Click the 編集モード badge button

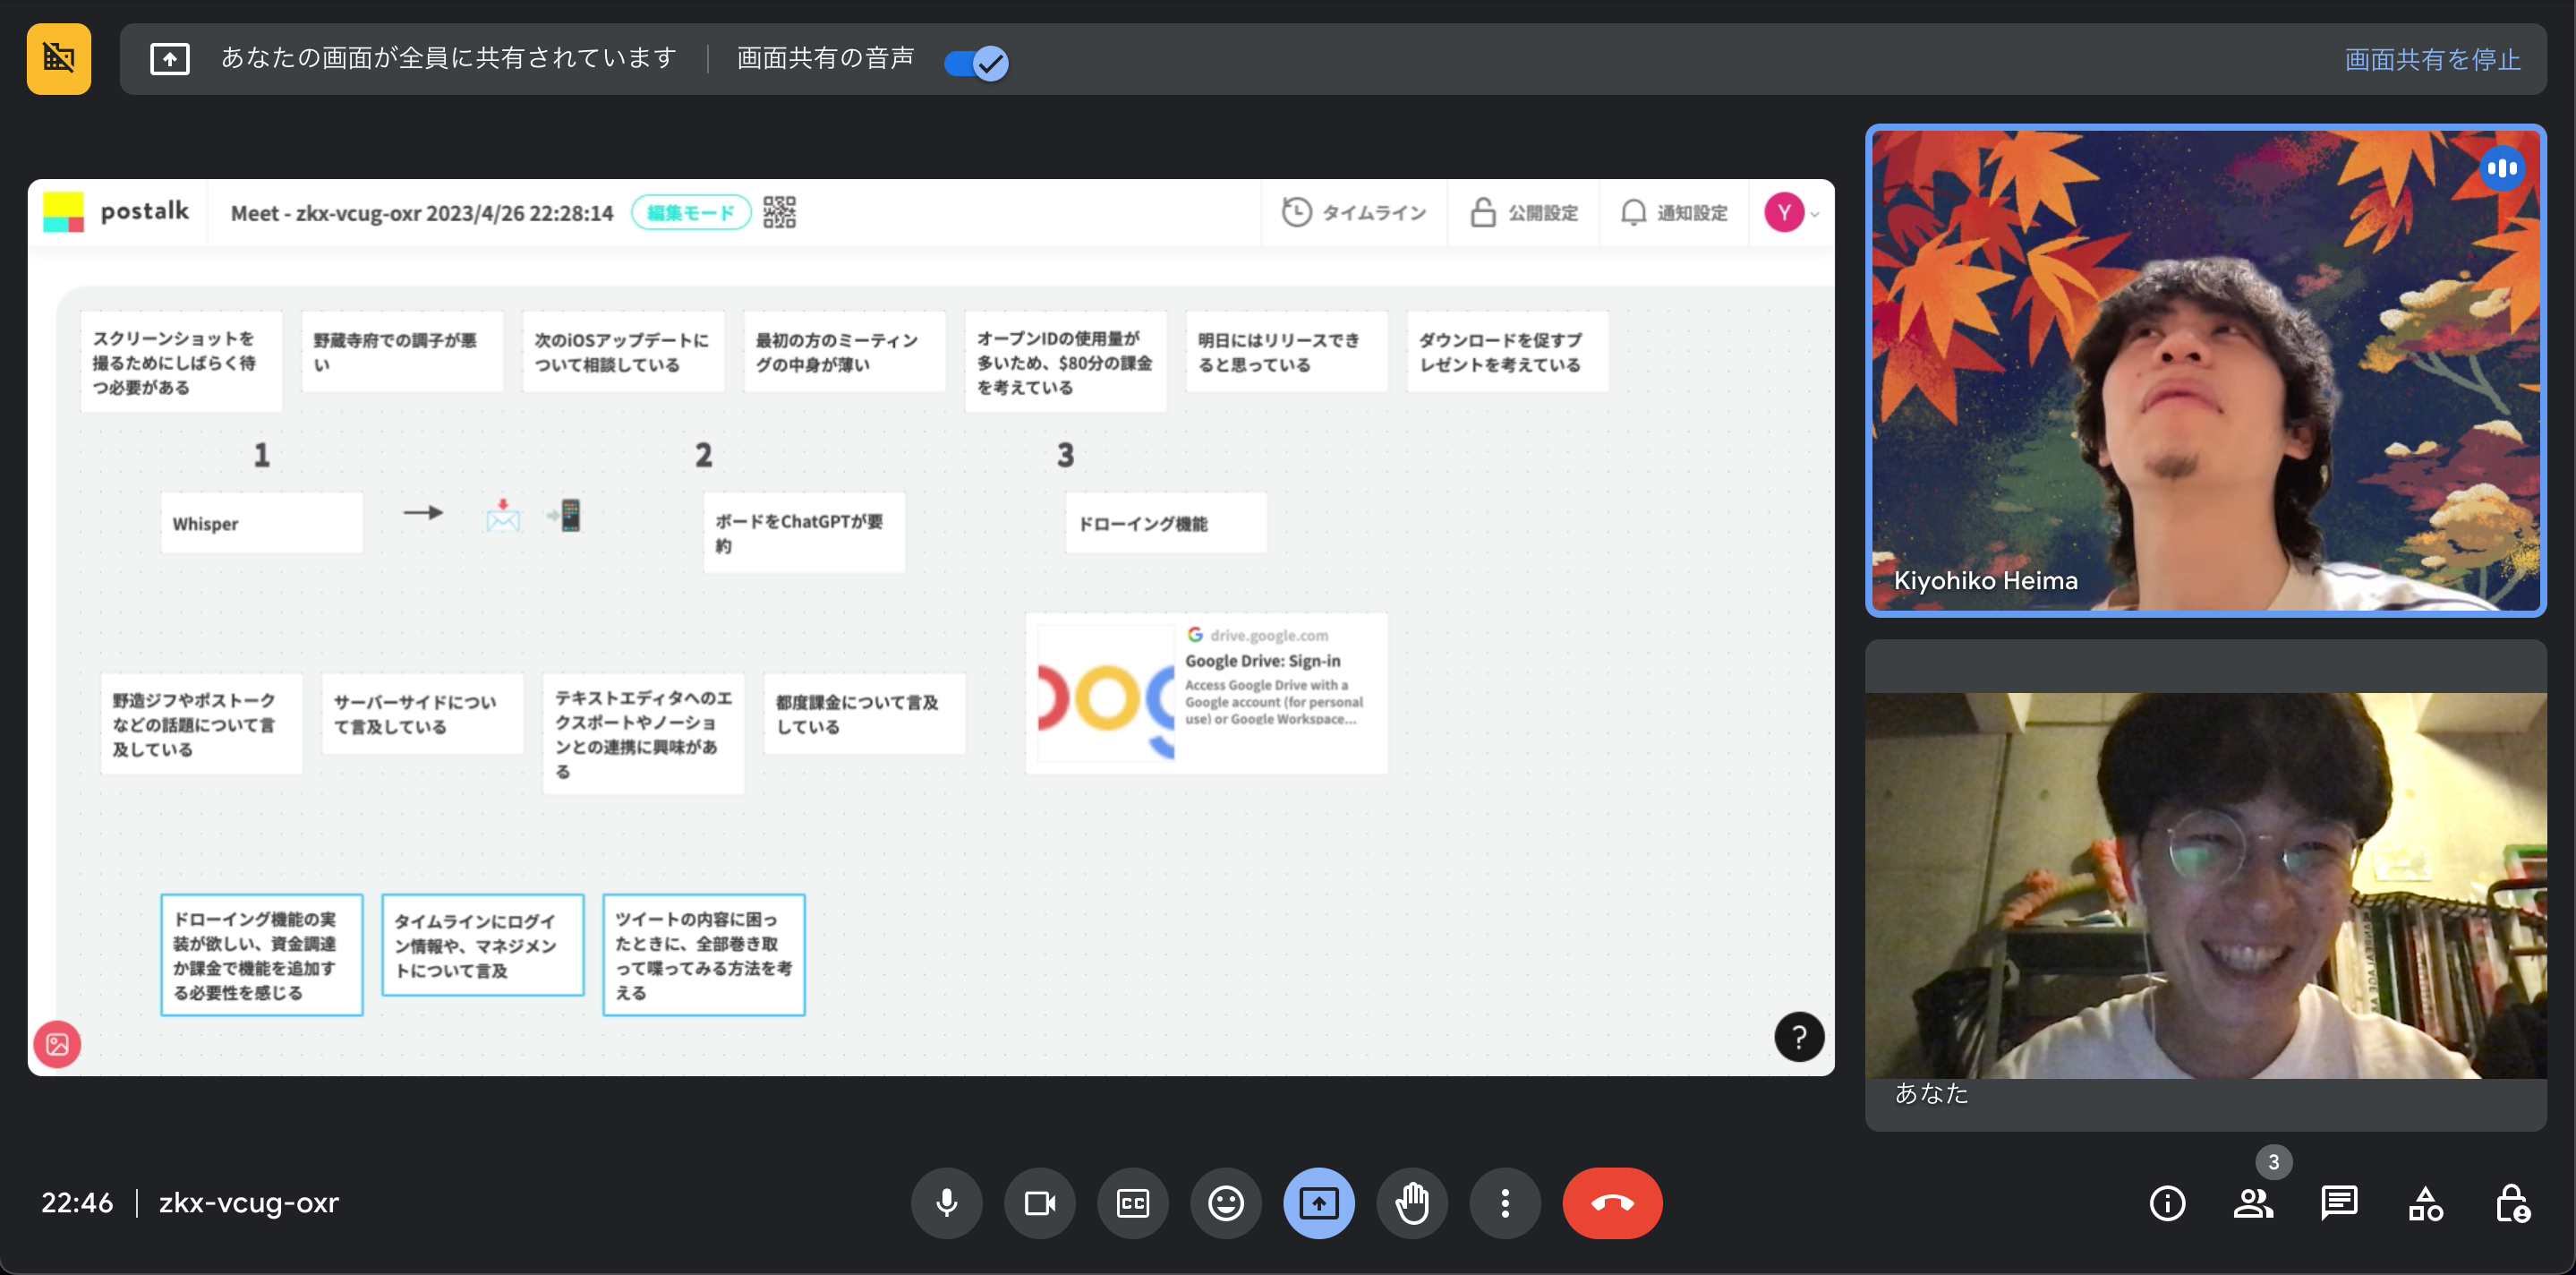coord(690,212)
